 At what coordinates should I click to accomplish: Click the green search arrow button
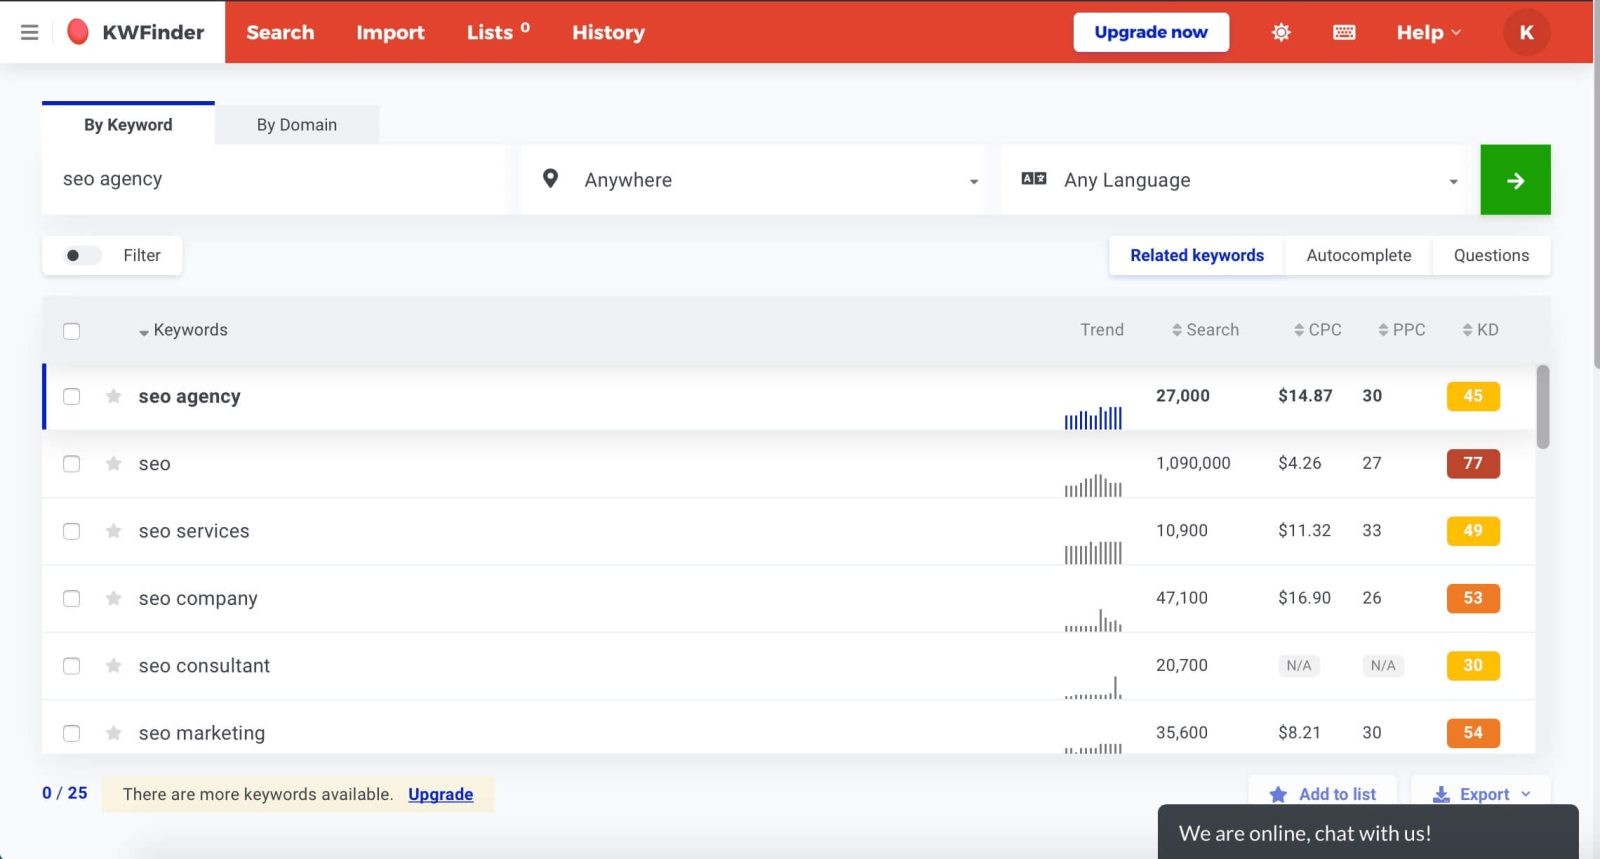(1514, 180)
